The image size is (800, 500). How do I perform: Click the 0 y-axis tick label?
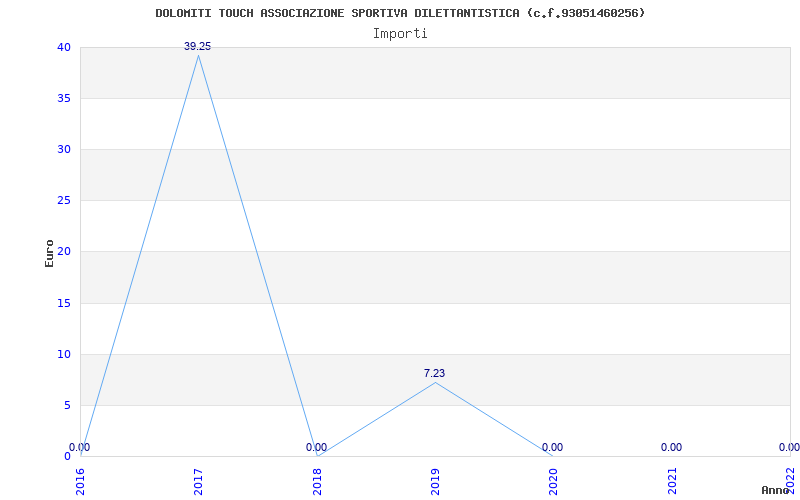(67, 456)
